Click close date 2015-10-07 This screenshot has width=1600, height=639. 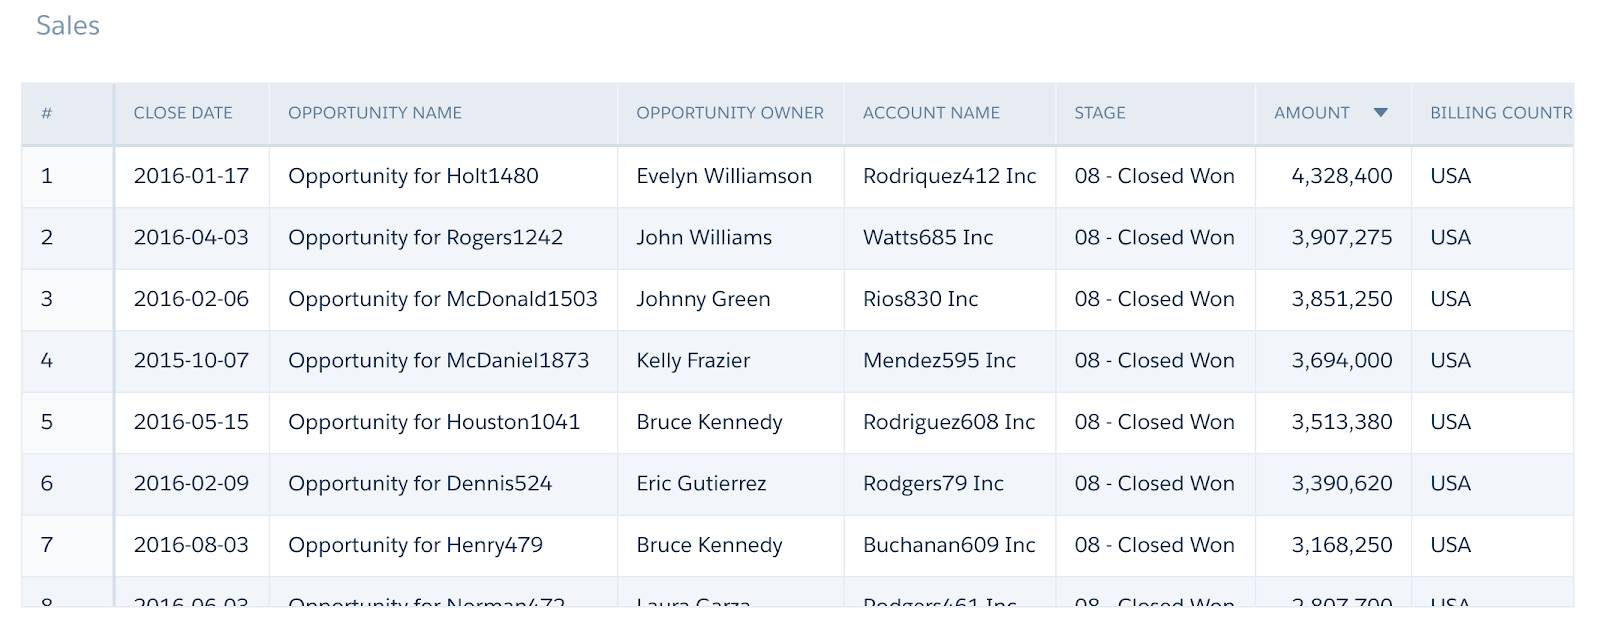tap(191, 361)
